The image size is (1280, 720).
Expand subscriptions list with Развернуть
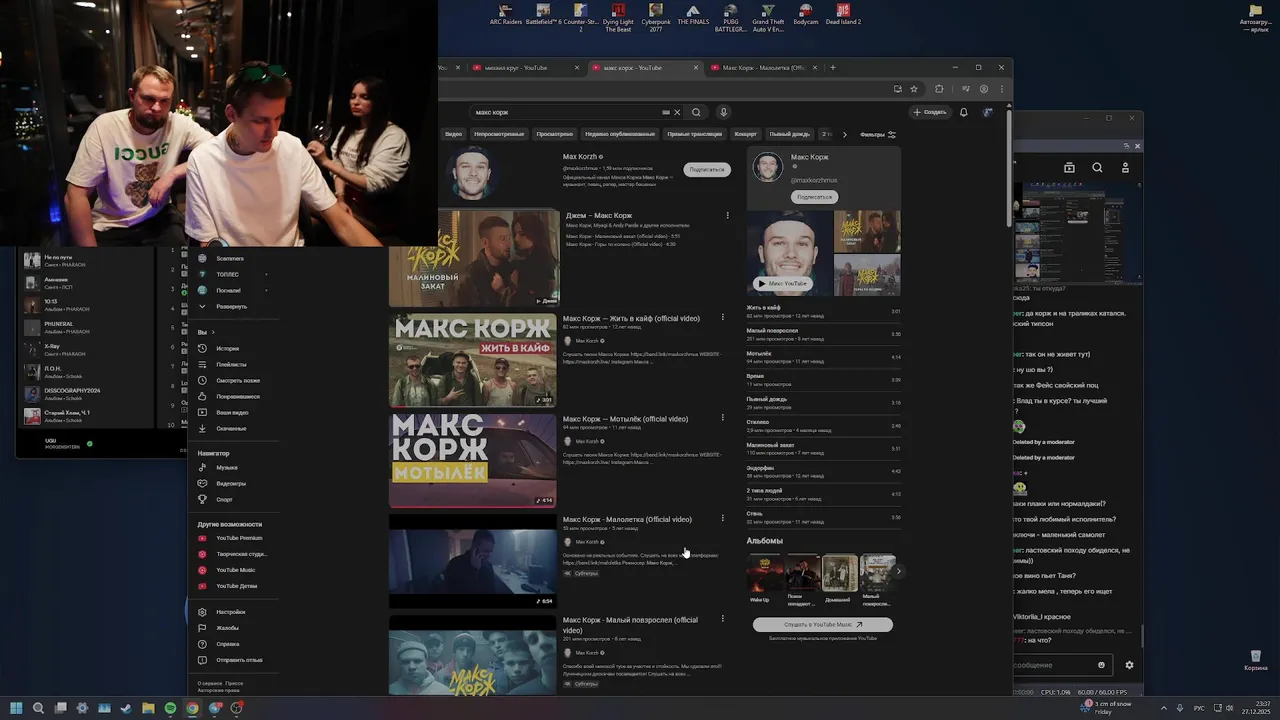click(222, 306)
